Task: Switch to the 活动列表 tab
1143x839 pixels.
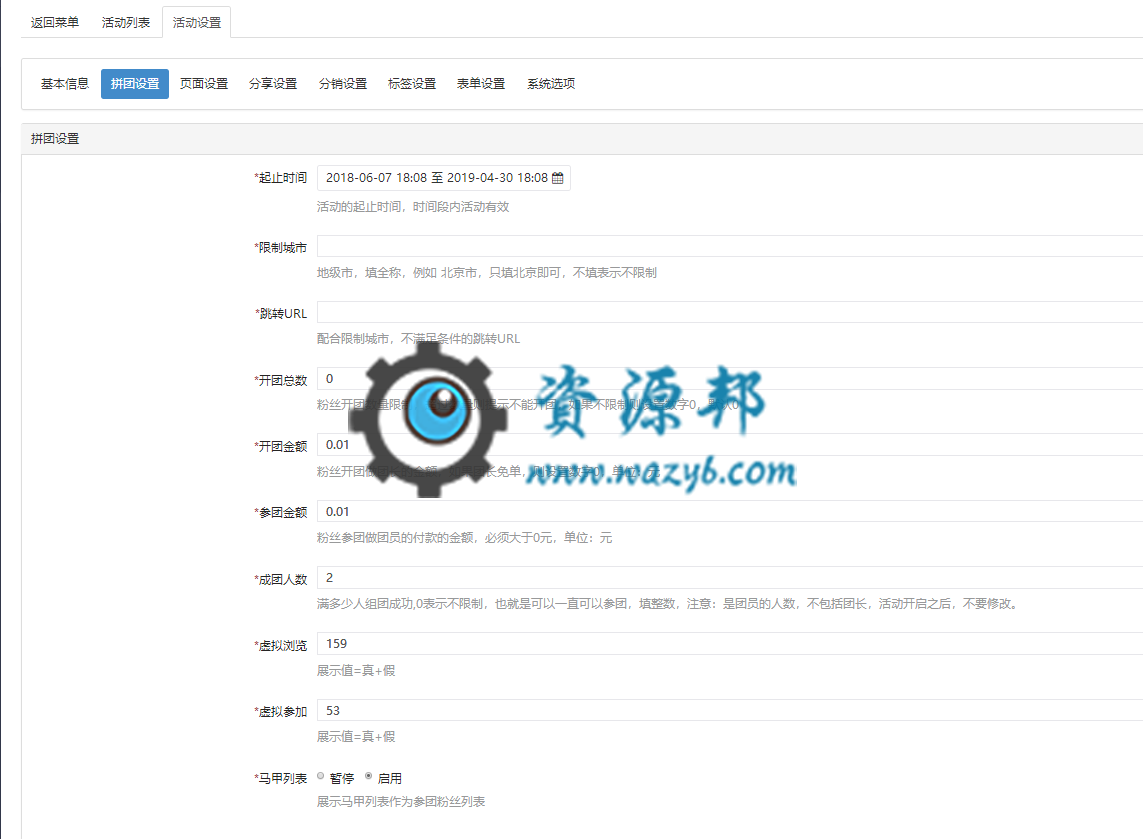Action: (x=125, y=23)
